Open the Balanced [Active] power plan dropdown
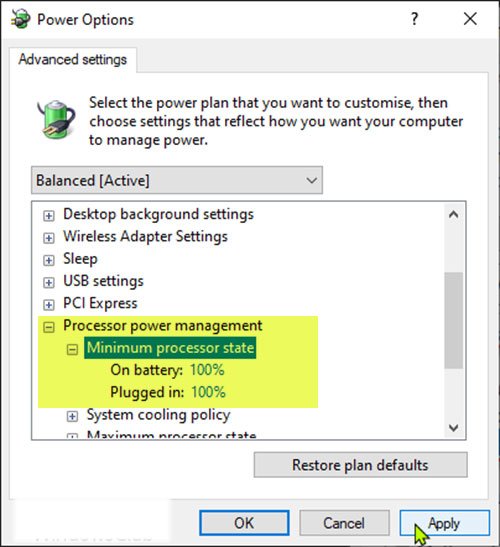Image resolution: width=500 pixels, height=547 pixels. pyautogui.click(x=177, y=180)
